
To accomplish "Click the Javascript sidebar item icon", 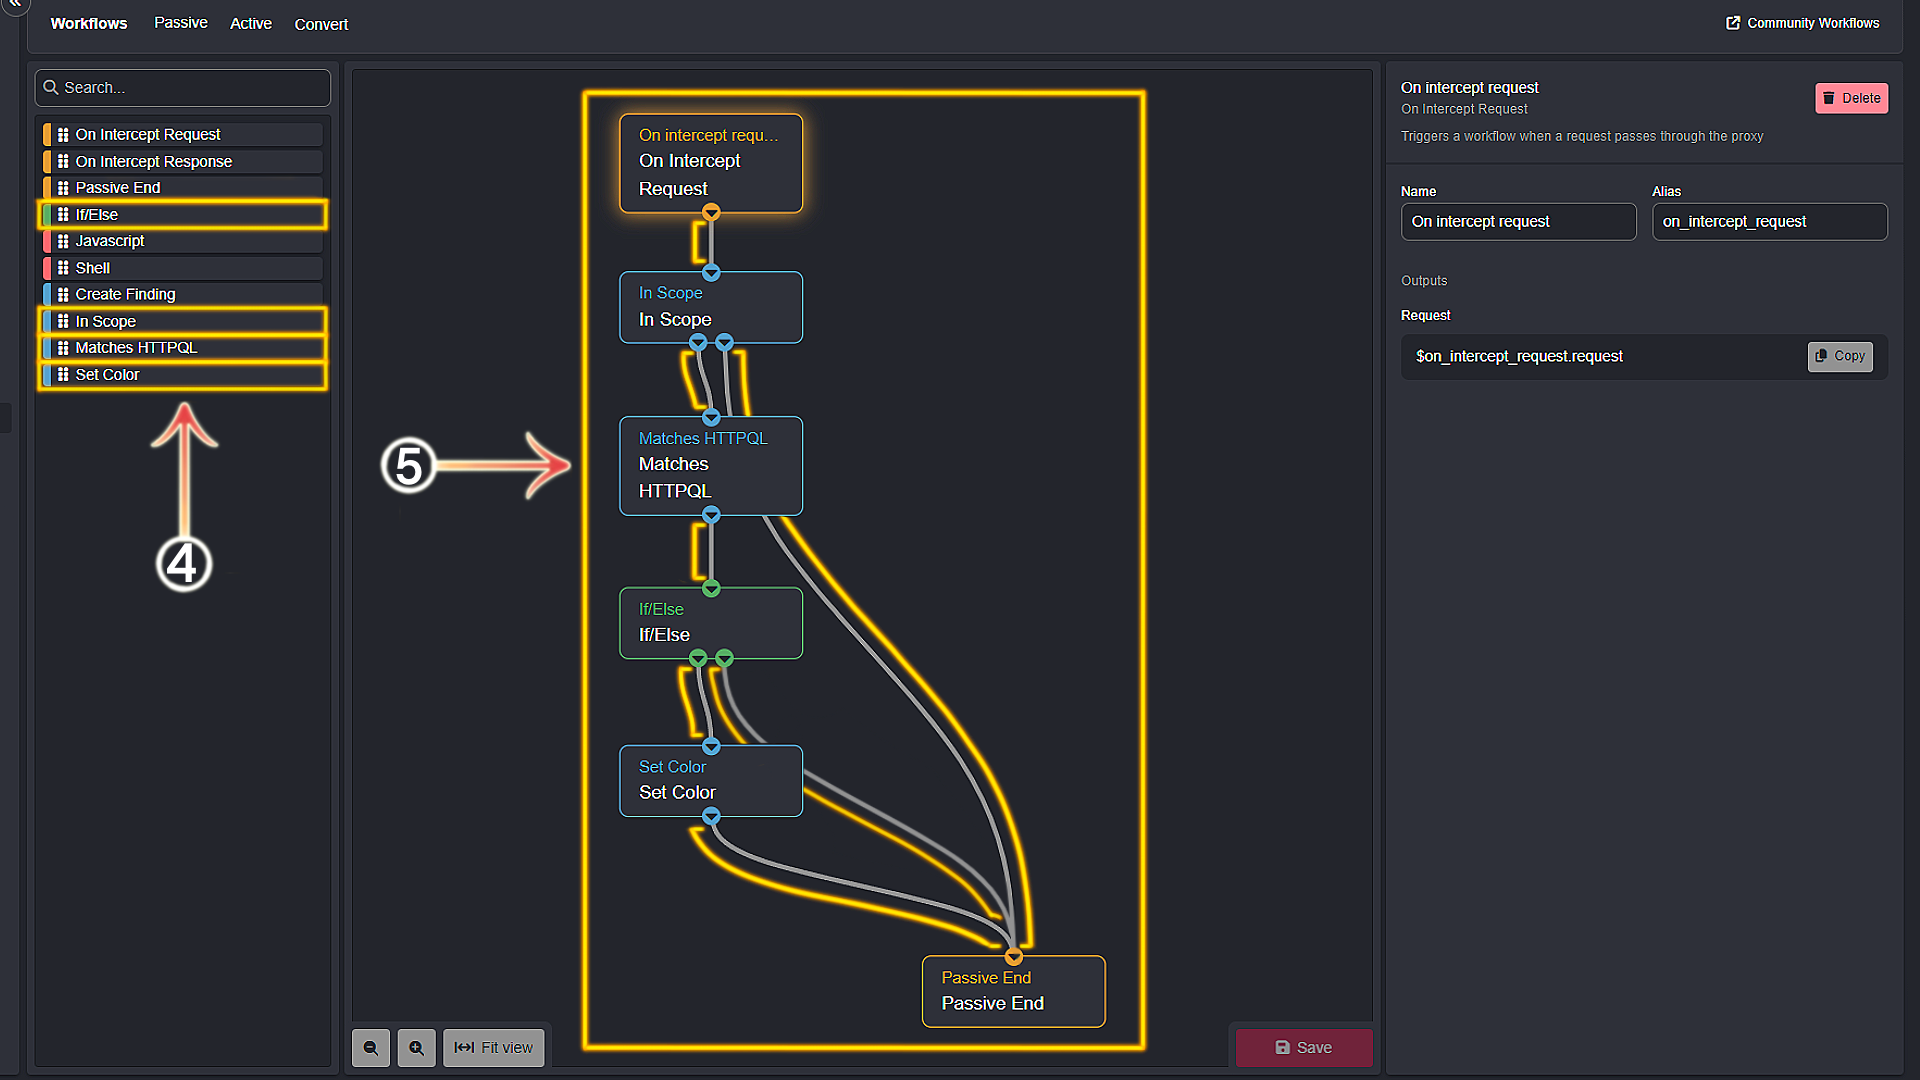I will click(x=62, y=241).
